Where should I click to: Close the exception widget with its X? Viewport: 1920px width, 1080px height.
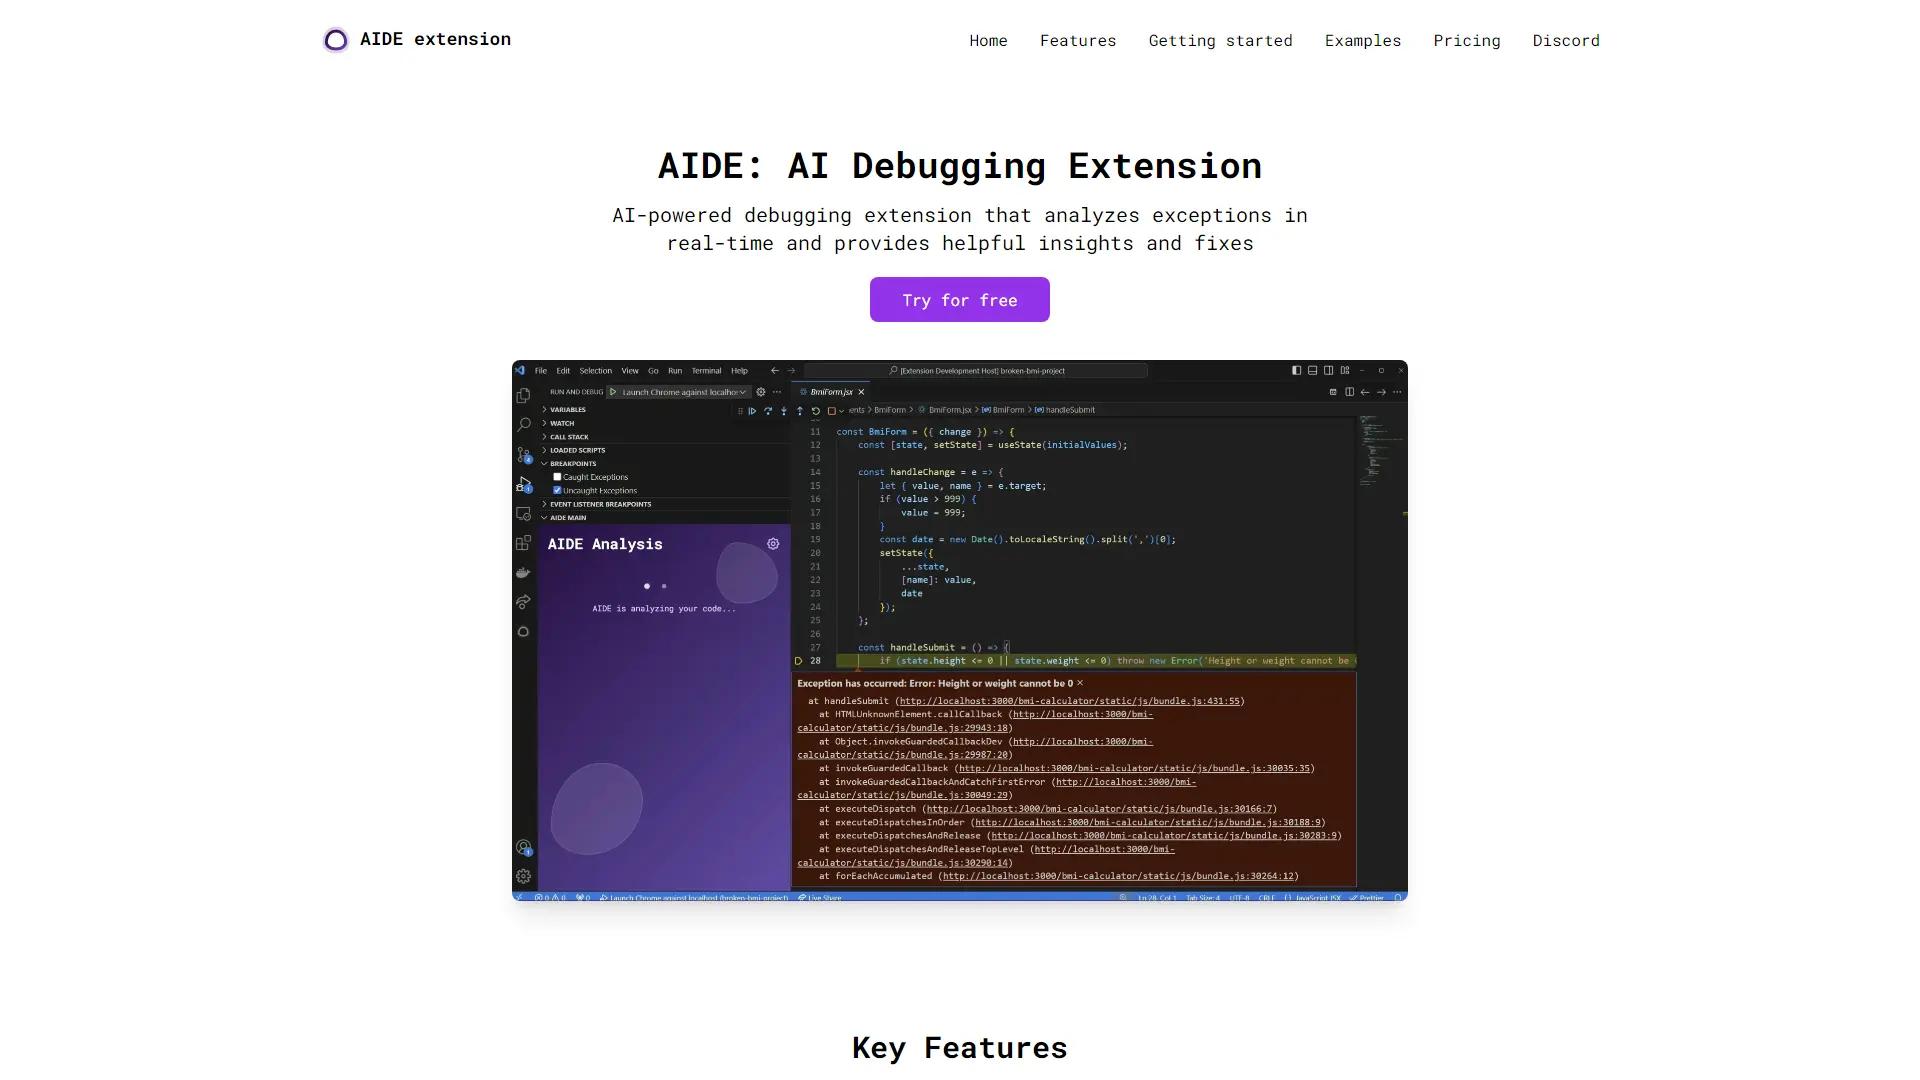(1080, 684)
